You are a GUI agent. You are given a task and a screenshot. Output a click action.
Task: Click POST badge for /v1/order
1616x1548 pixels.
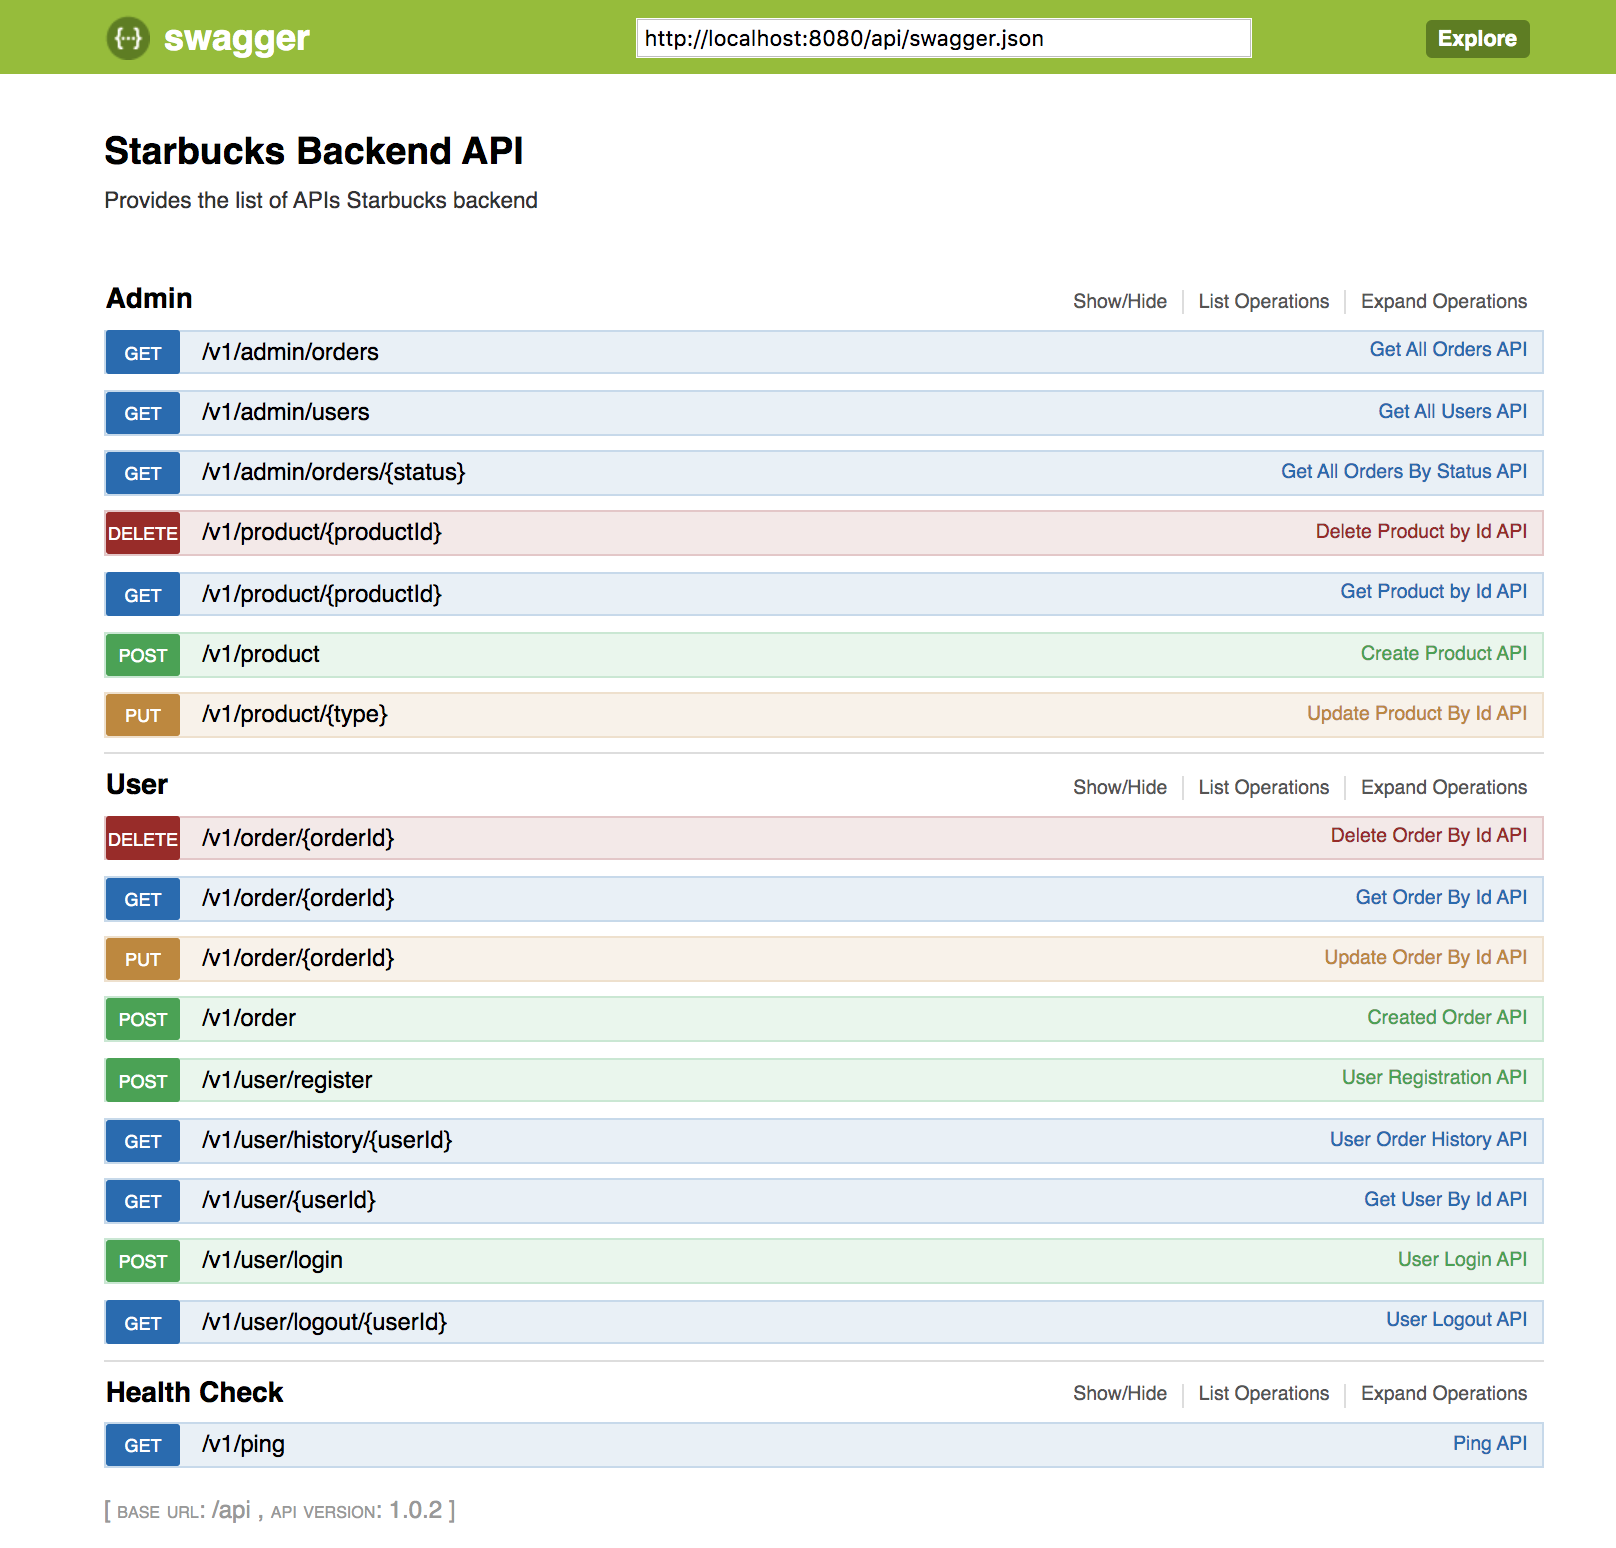pyautogui.click(x=143, y=1019)
